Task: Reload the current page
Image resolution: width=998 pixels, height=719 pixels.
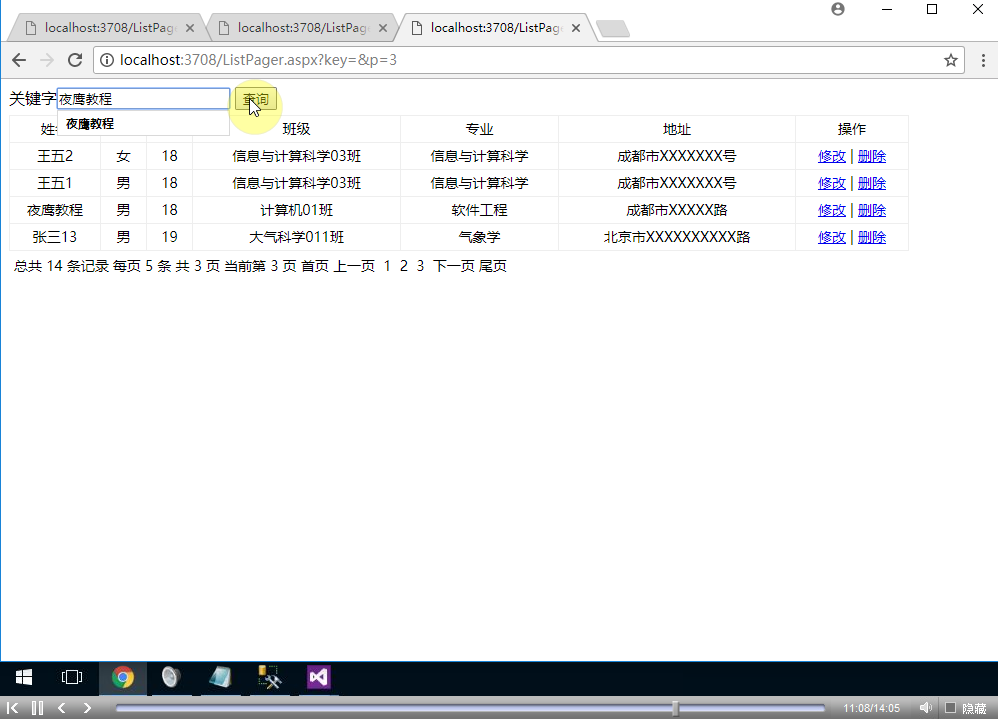Action: coord(74,60)
